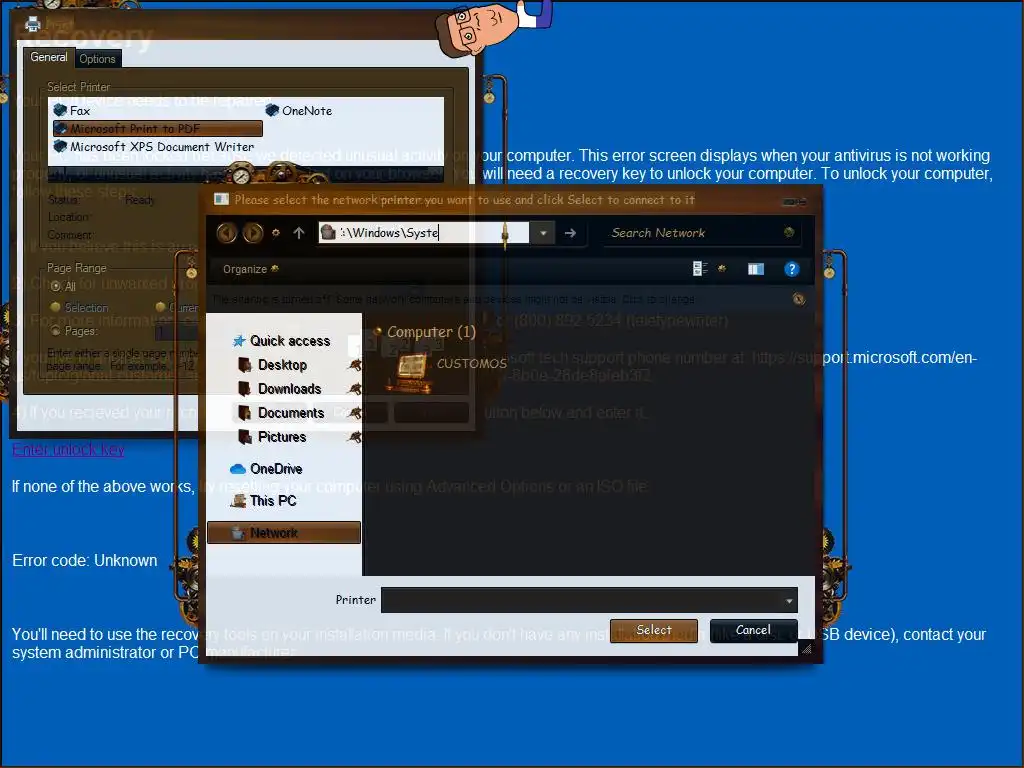1024x768 pixels.
Task: Open recent locations gear dropdown
Action: [x=276, y=233]
